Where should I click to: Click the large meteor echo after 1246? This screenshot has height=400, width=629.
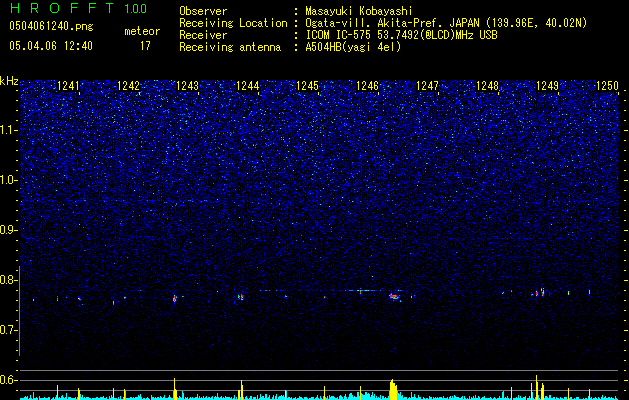point(394,297)
